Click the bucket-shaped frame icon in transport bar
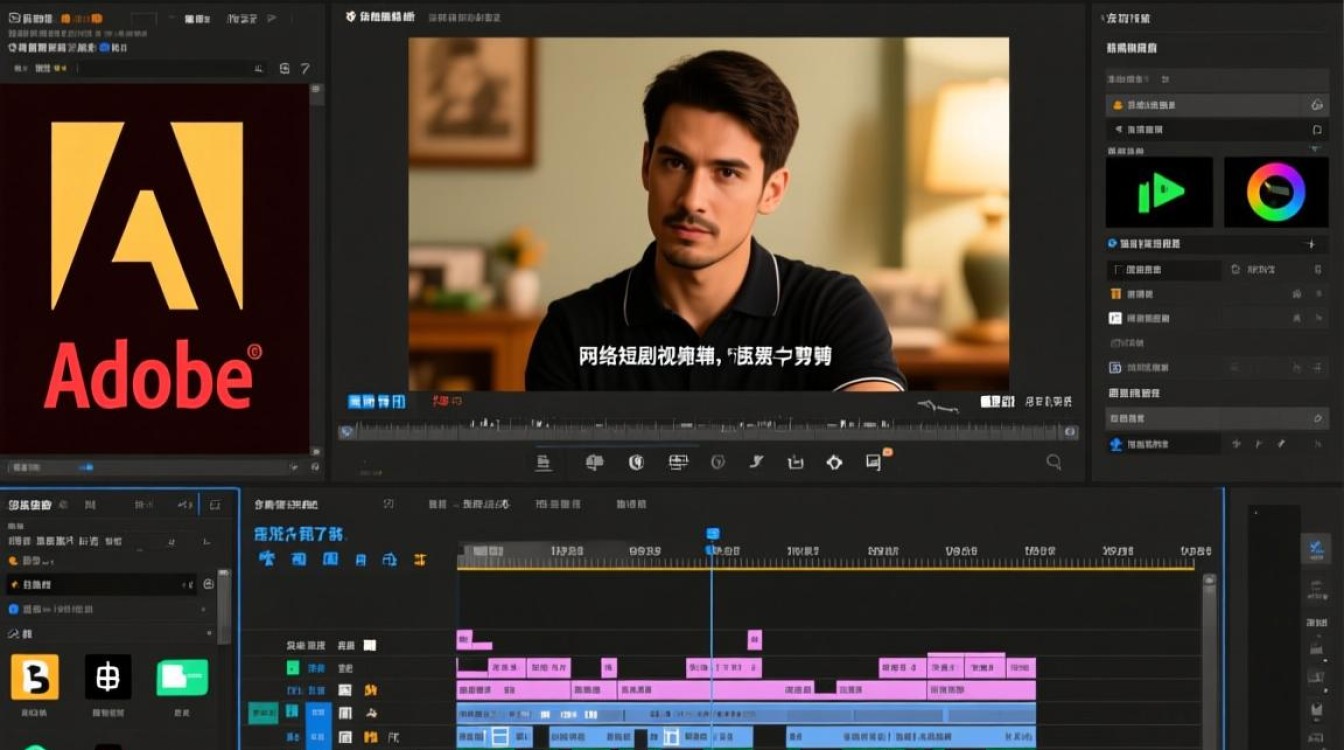 coord(796,462)
